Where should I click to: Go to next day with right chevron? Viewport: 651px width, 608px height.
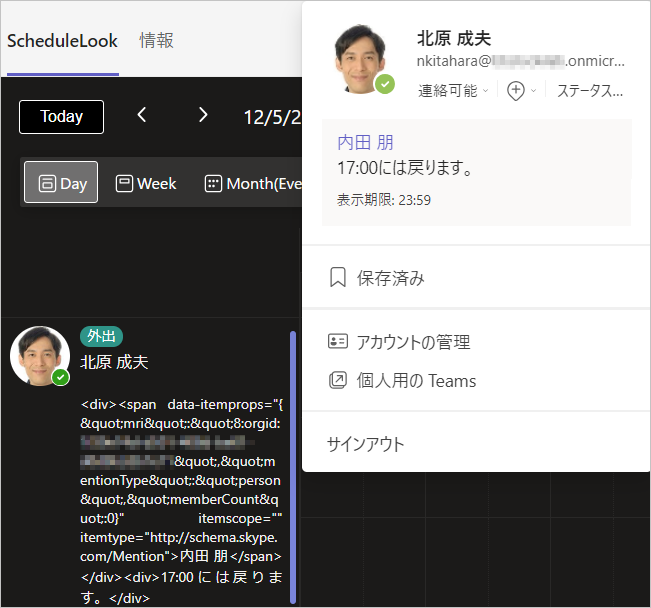coord(203,115)
